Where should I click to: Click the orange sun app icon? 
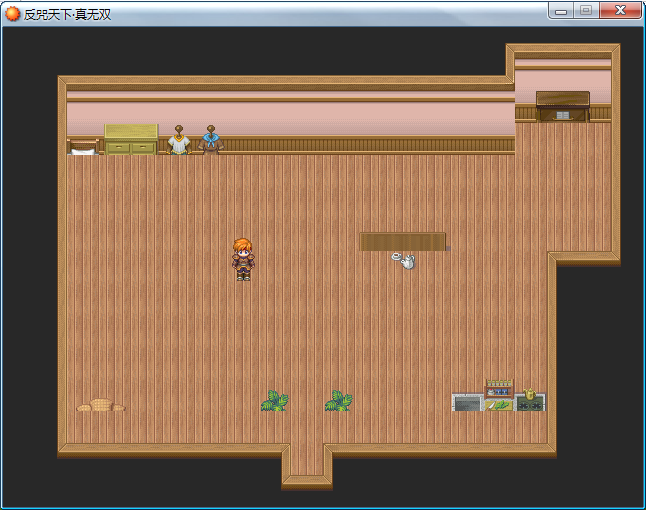click(12, 14)
